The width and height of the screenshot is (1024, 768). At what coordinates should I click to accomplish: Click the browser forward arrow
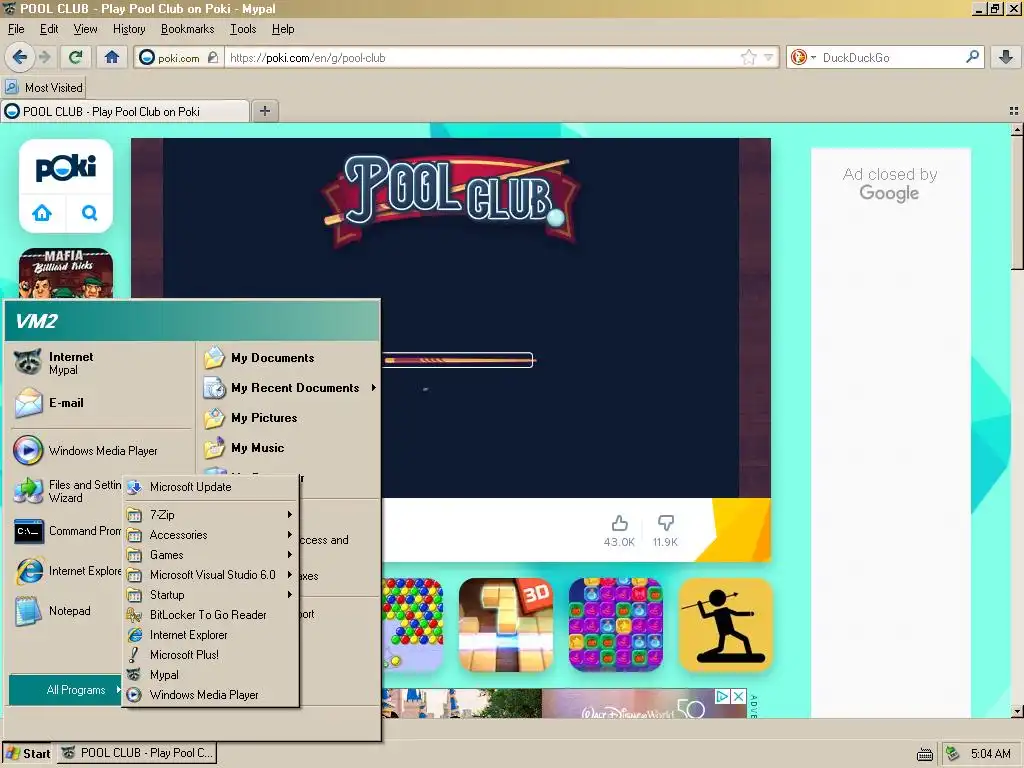(44, 57)
